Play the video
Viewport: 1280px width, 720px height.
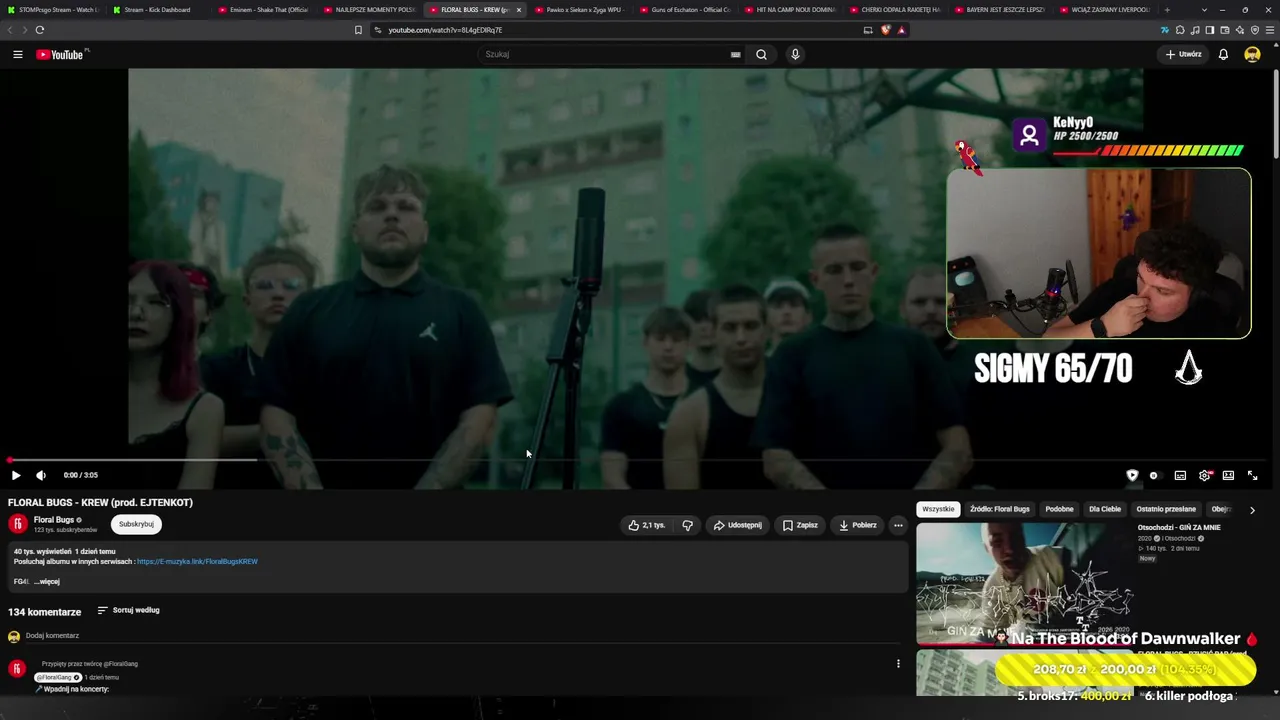tap(15, 475)
